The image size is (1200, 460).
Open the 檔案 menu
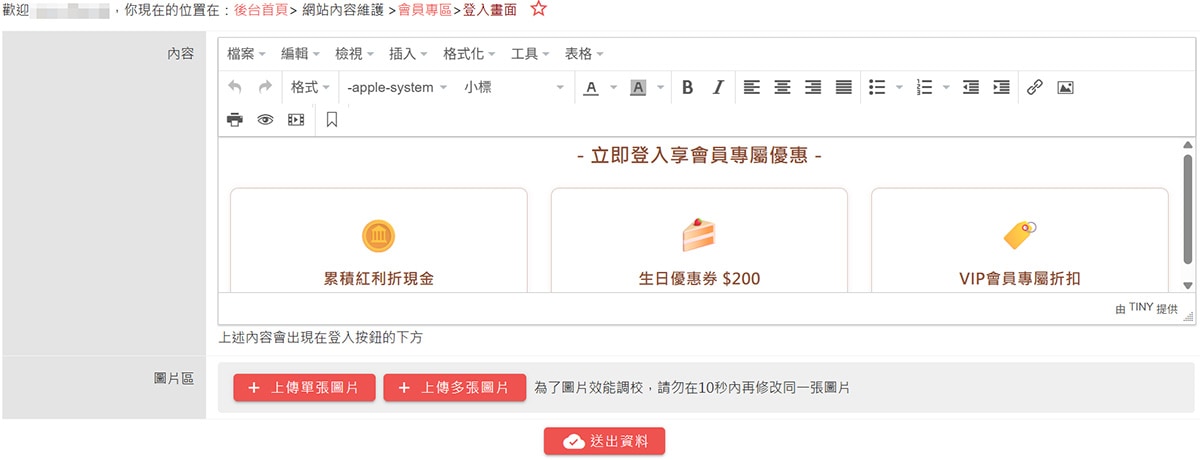click(246, 54)
